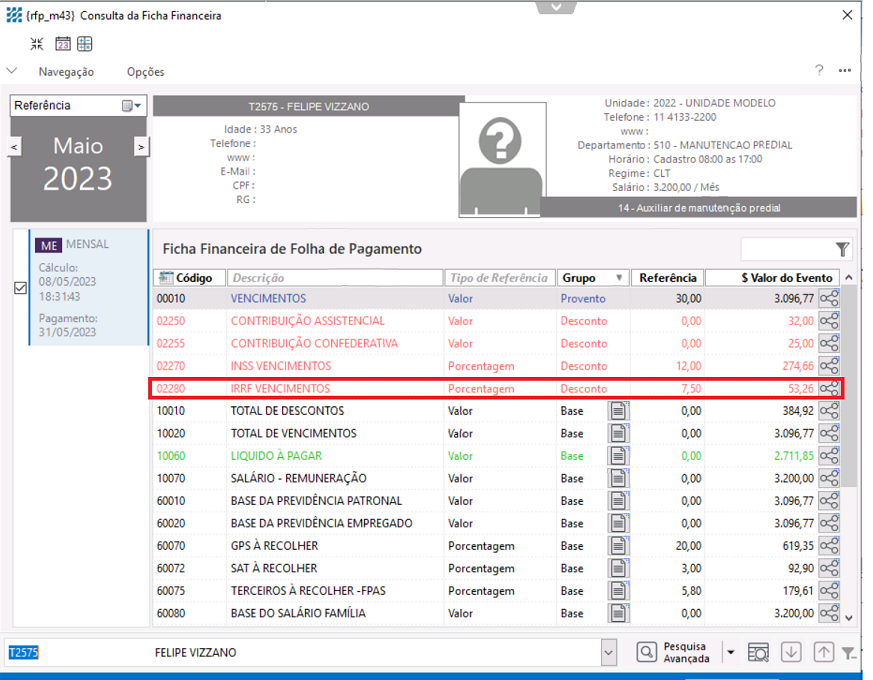The height and width of the screenshot is (680, 873).
Task: Click share icon on TOTAL DE DESCONTOS row
Action: click(x=829, y=411)
